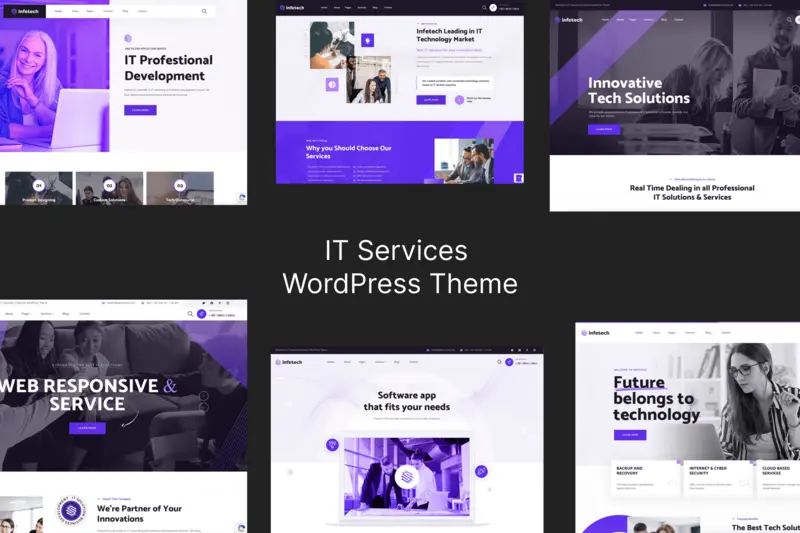Click purple button under IT Professional Development
The width and height of the screenshot is (800, 533).
pos(140,110)
